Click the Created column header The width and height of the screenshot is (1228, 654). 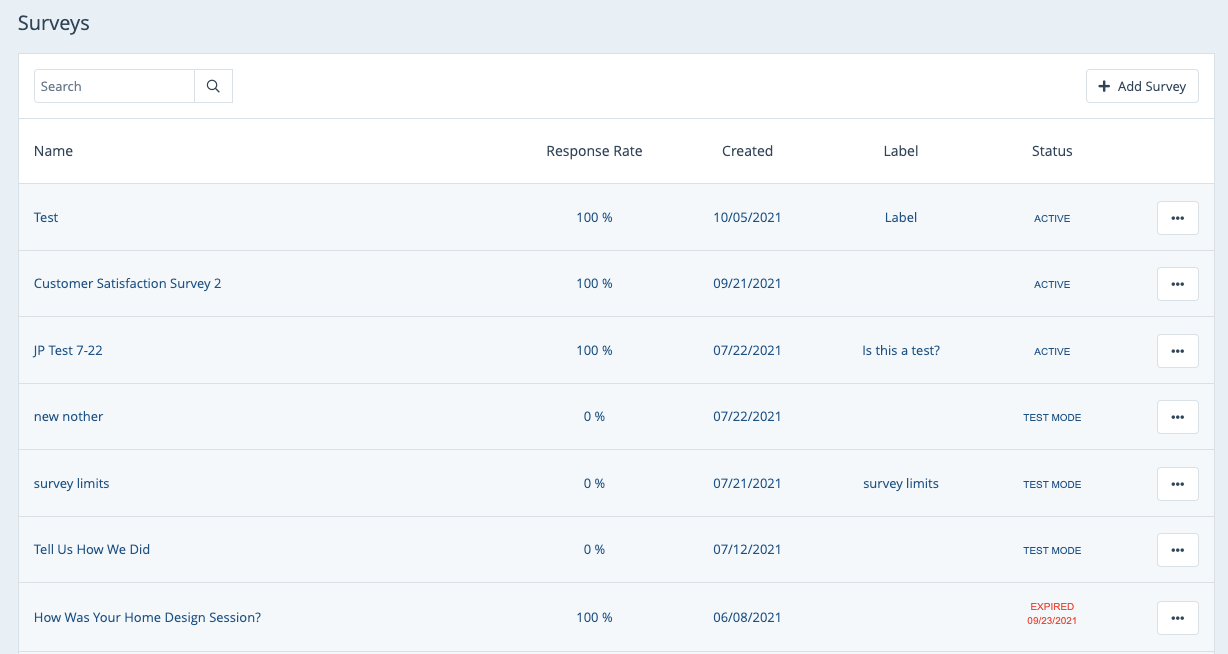(x=747, y=151)
